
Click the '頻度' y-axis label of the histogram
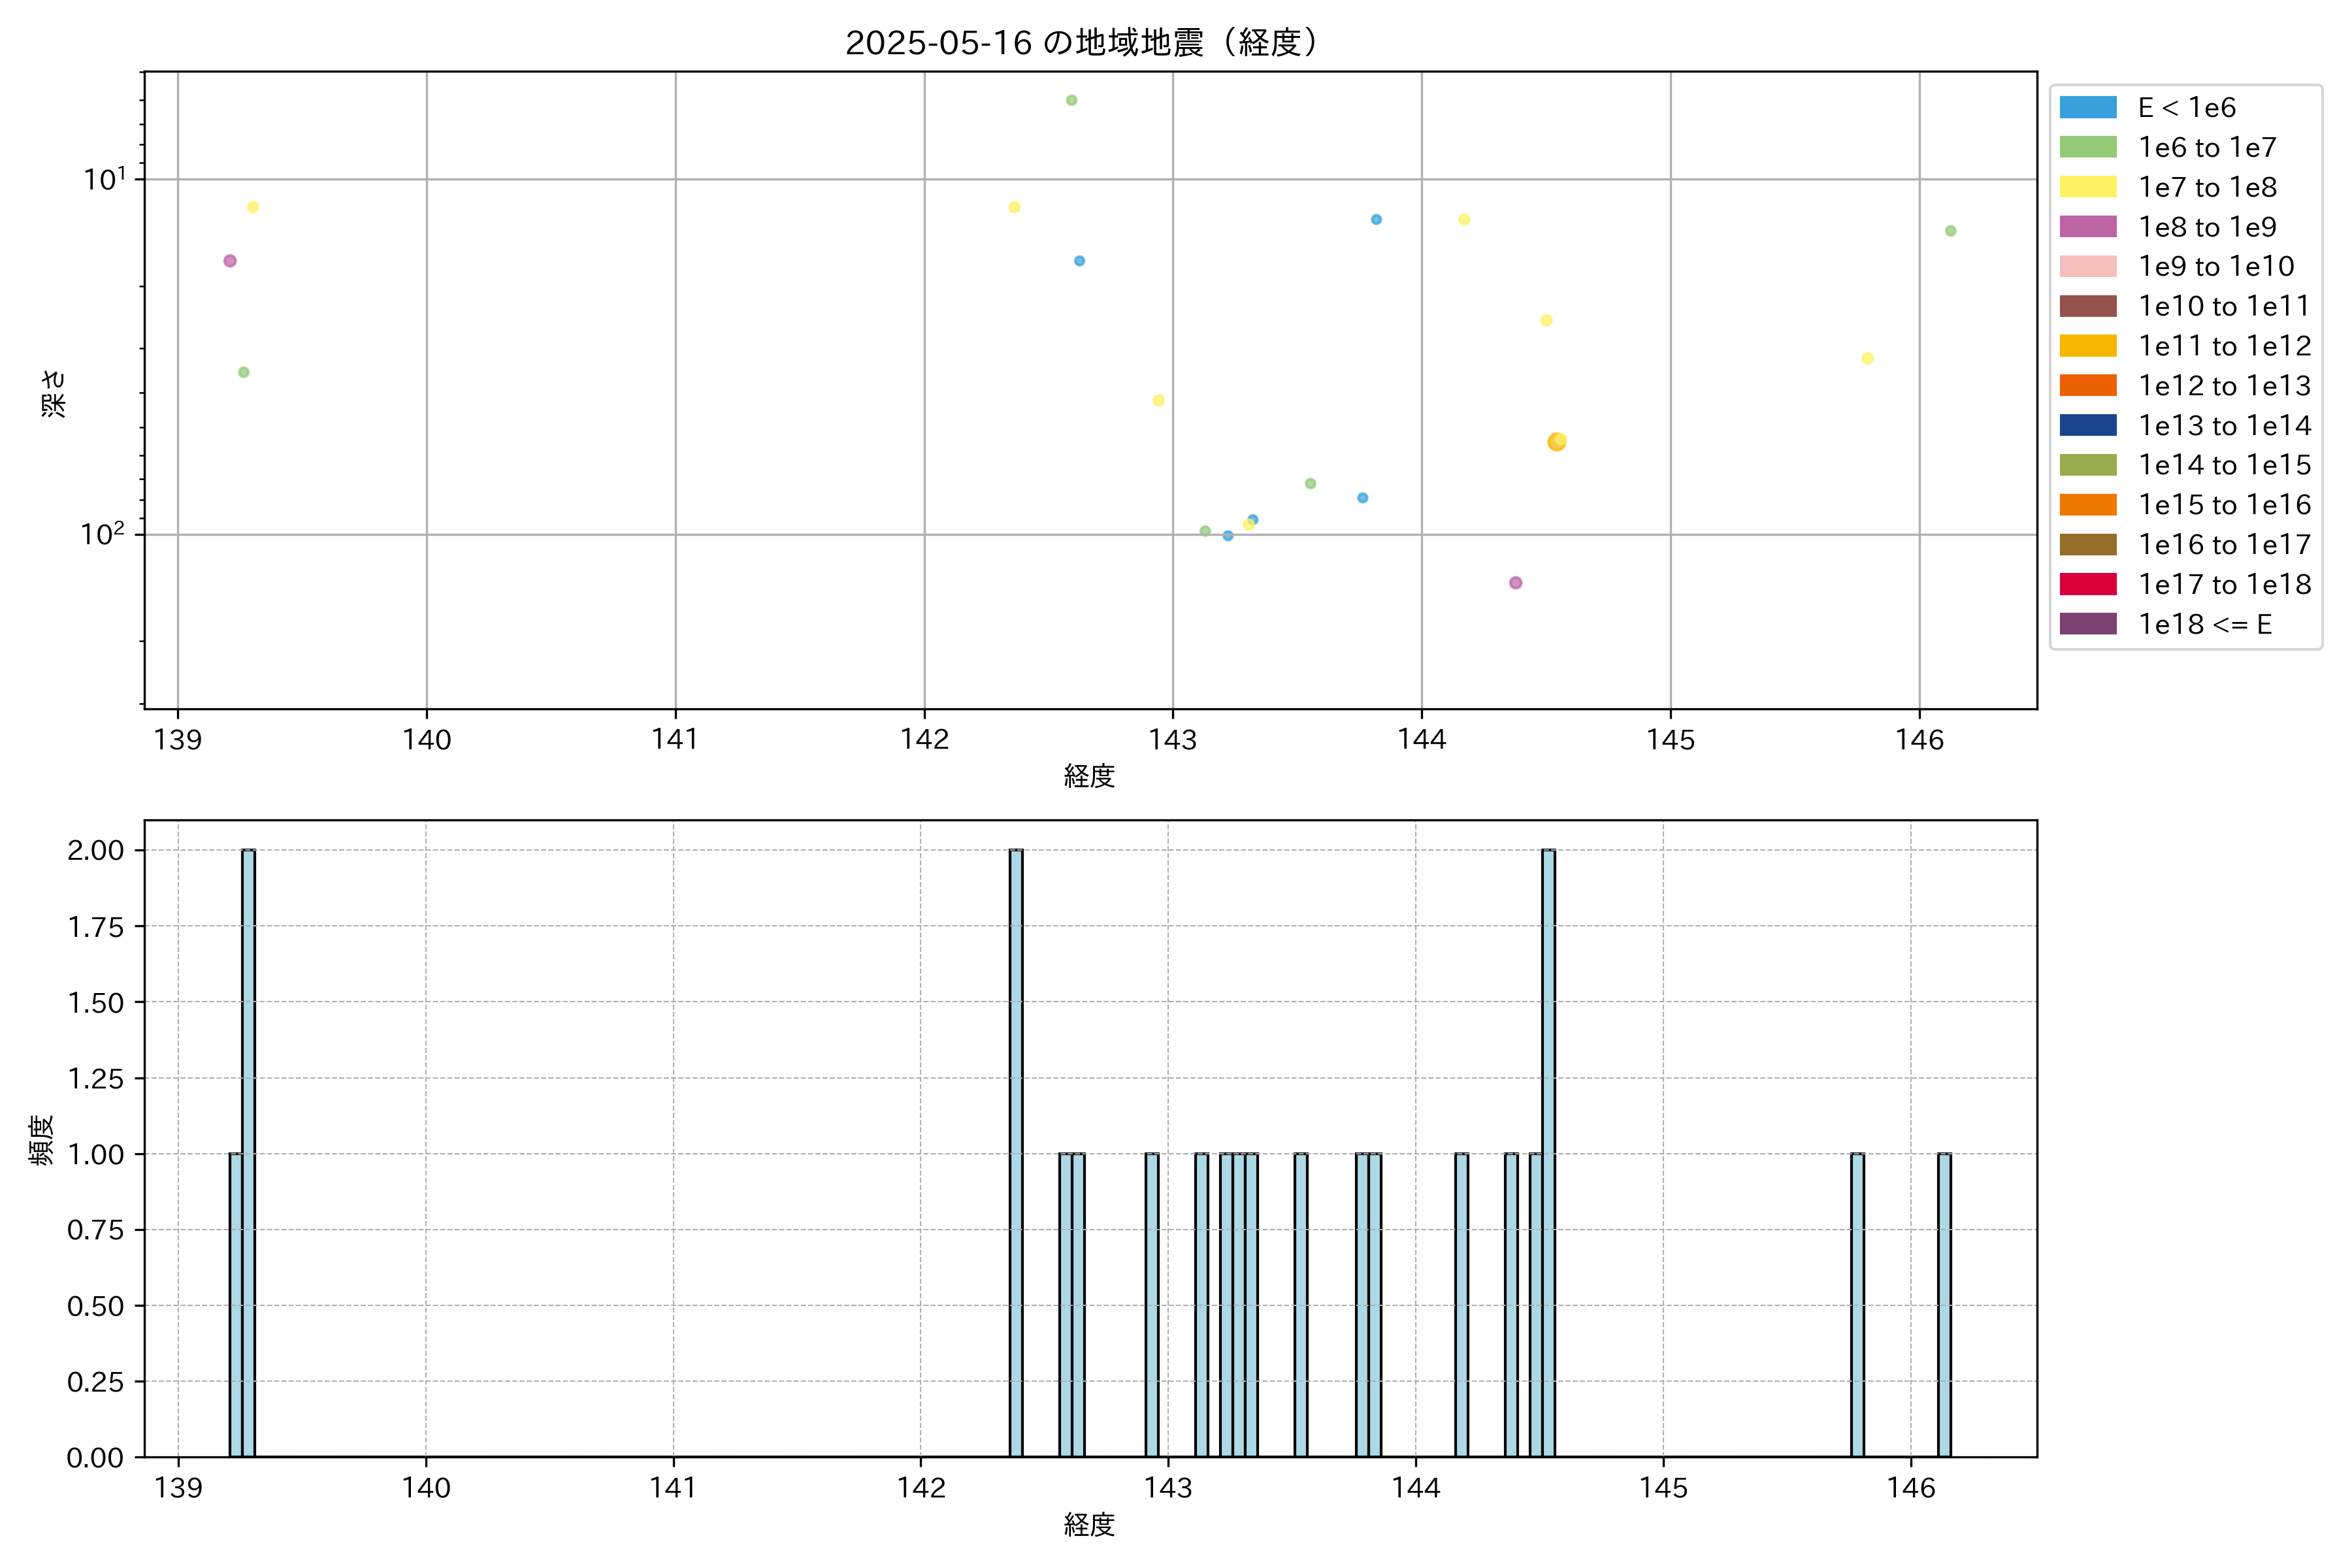coord(42,1140)
